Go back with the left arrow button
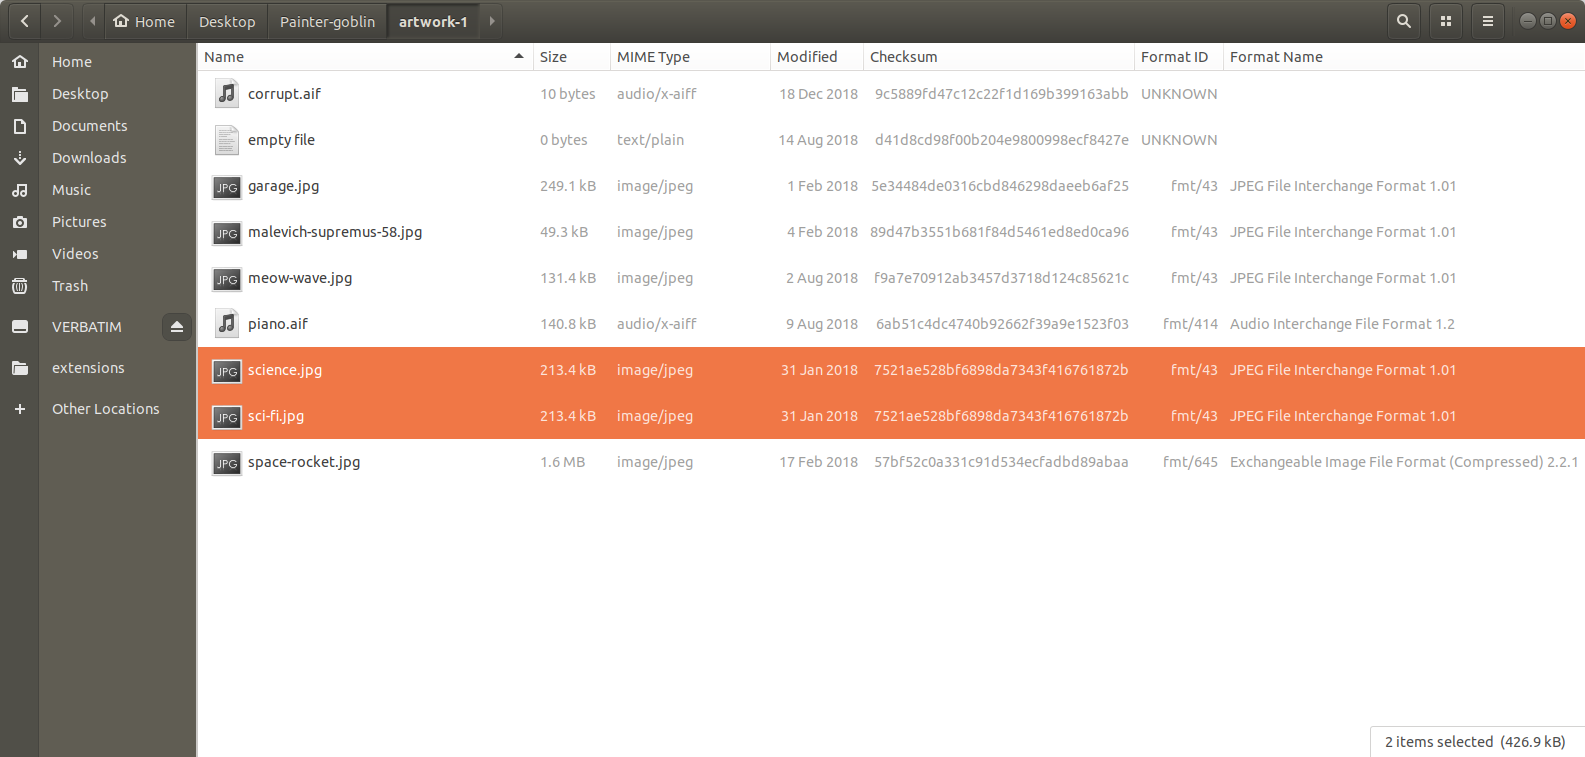1585x757 pixels. click(24, 21)
